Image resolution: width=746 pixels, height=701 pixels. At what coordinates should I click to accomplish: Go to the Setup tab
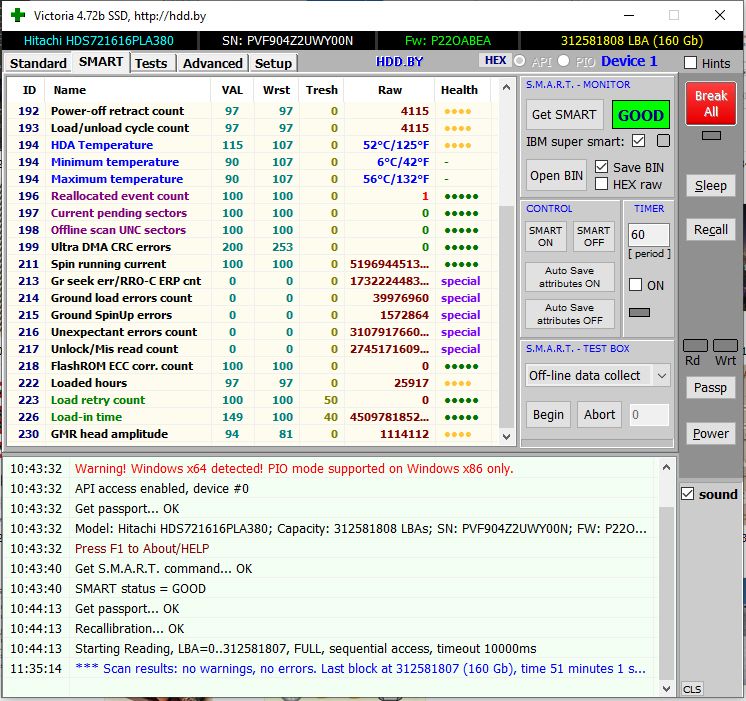[x=273, y=63]
